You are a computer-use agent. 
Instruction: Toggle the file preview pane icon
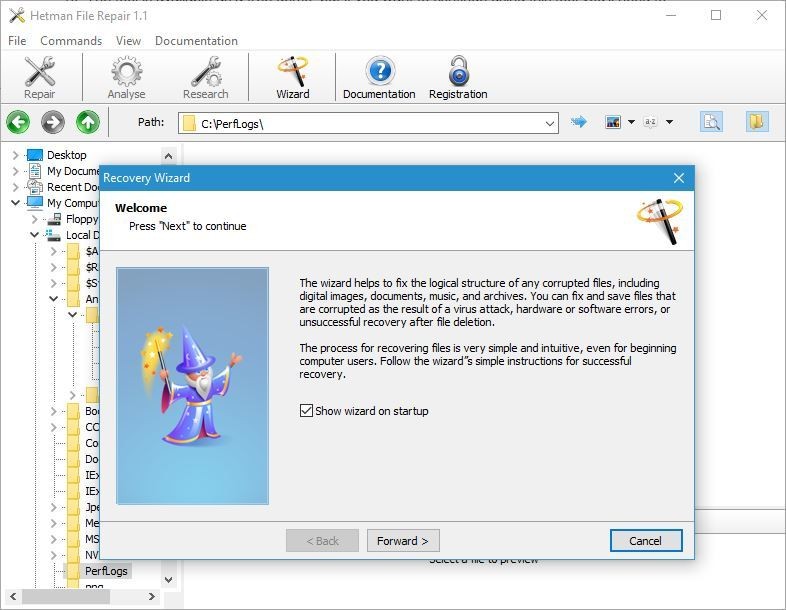click(711, 122)
